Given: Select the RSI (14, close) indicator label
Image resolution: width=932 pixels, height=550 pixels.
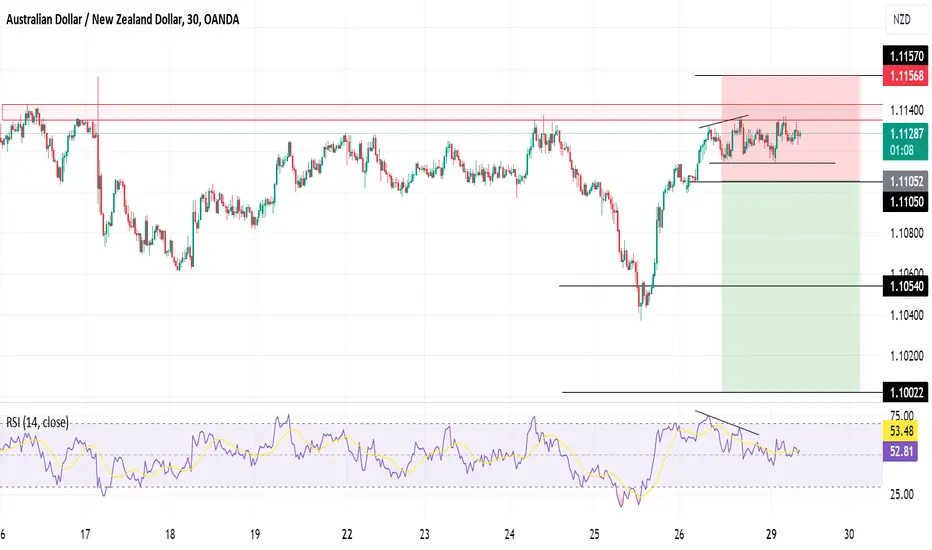Looking at the screenshot, I should [x=37, y=422].
